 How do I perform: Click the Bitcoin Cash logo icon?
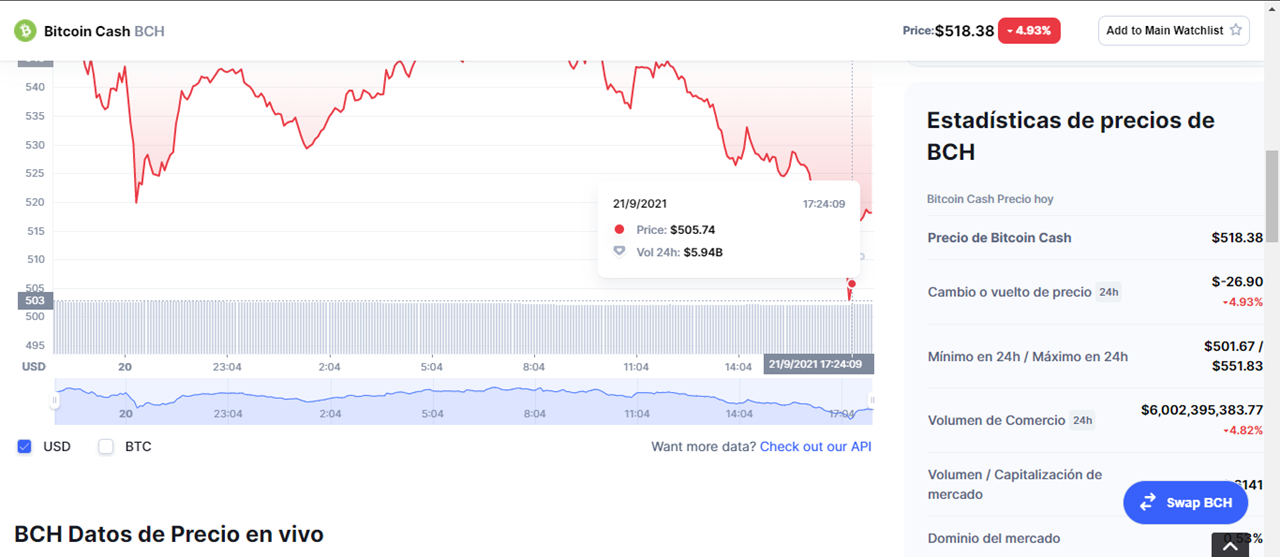click(x=25, y=31)
